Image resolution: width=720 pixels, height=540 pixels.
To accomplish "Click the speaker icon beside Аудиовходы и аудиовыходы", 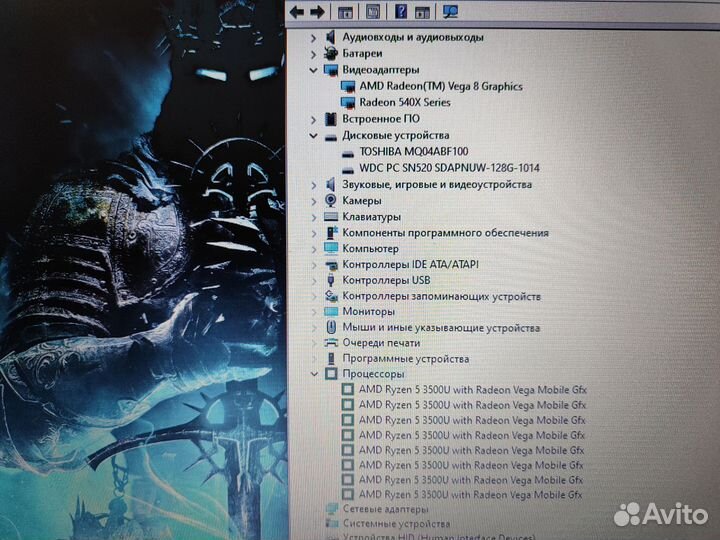I will (331, 37).
